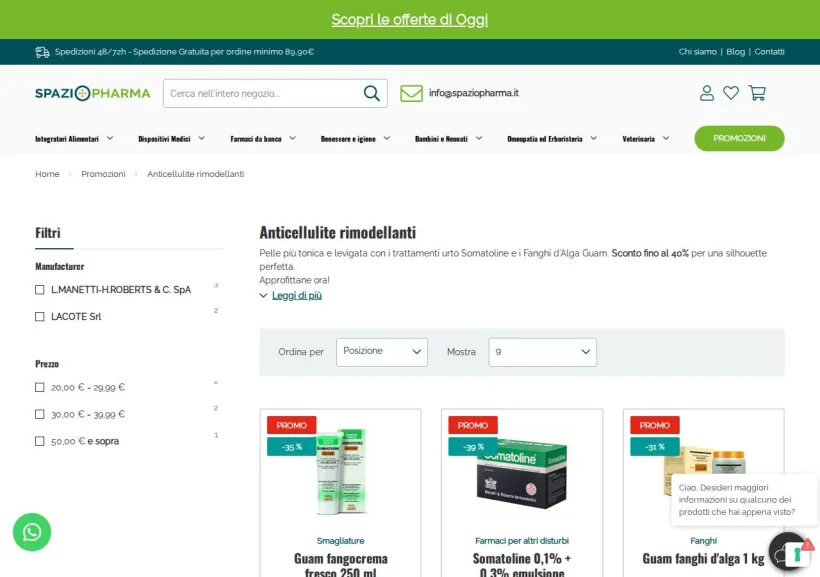Click Farmaci per altri disturbi category label
This screenshot has height=577, width=820.
point(521,540)
